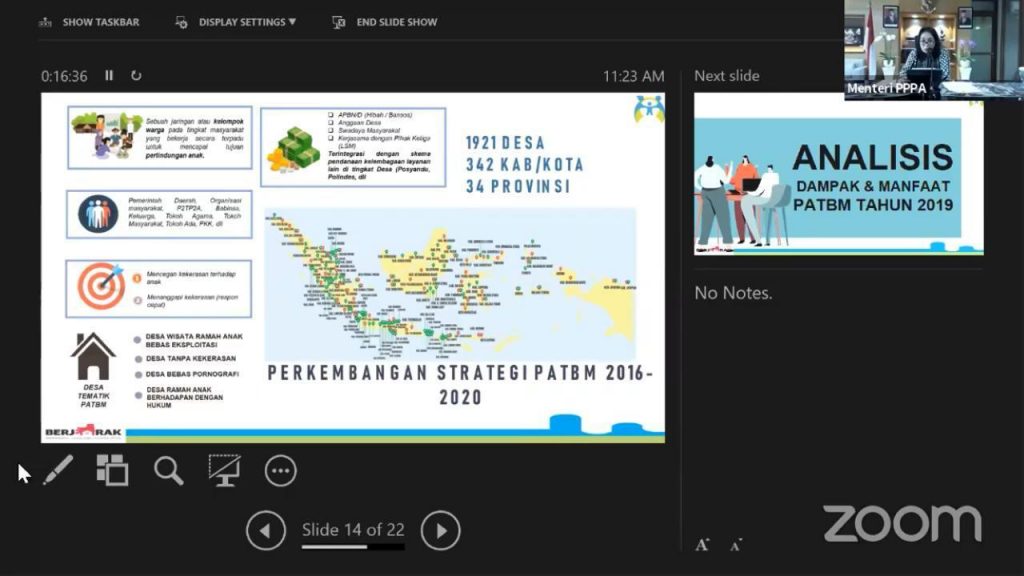Click the current PATBM map slide preview
1024x576 pixels.
click(x=352, y=267)
